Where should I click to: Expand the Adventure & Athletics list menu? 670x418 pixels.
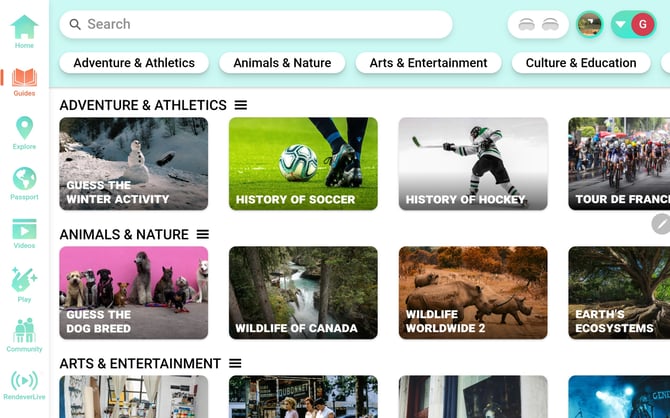coord(241,105)
